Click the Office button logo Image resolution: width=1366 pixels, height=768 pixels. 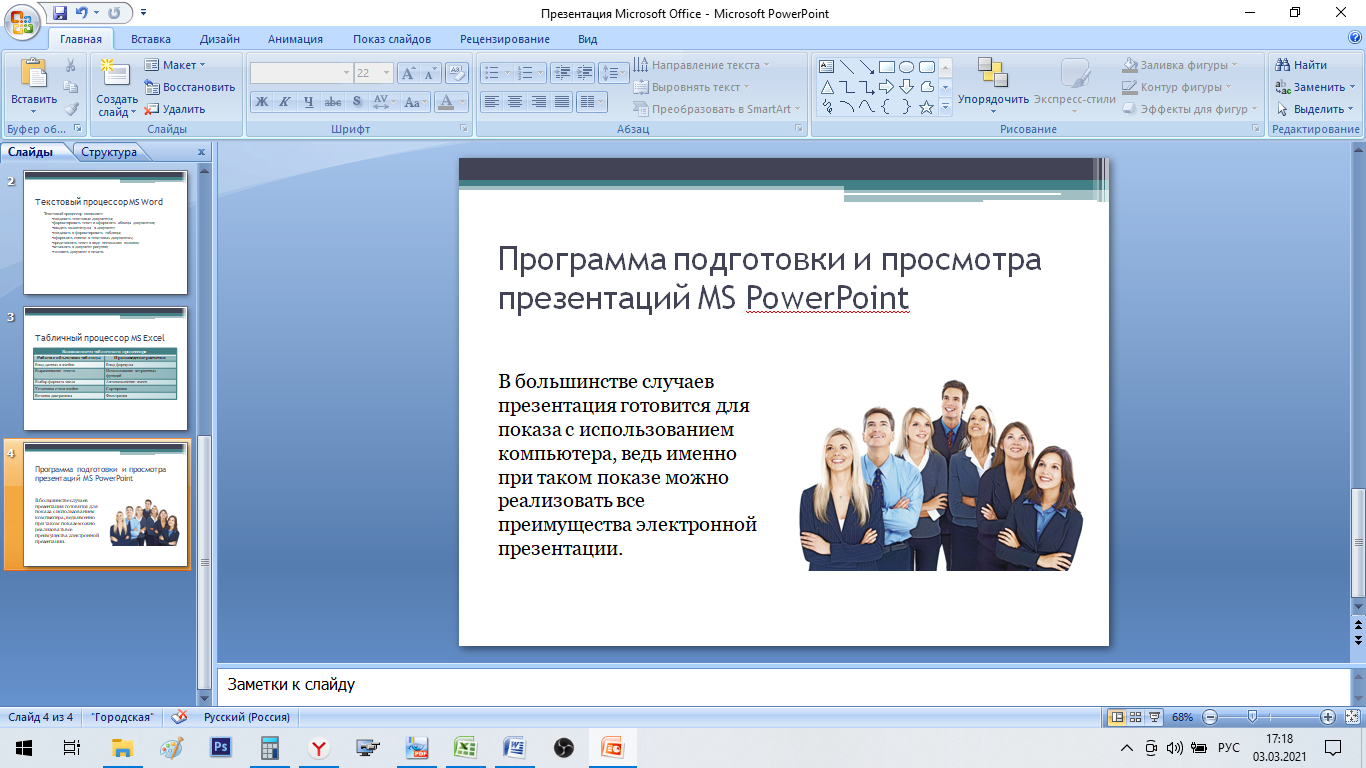point(22,20)
